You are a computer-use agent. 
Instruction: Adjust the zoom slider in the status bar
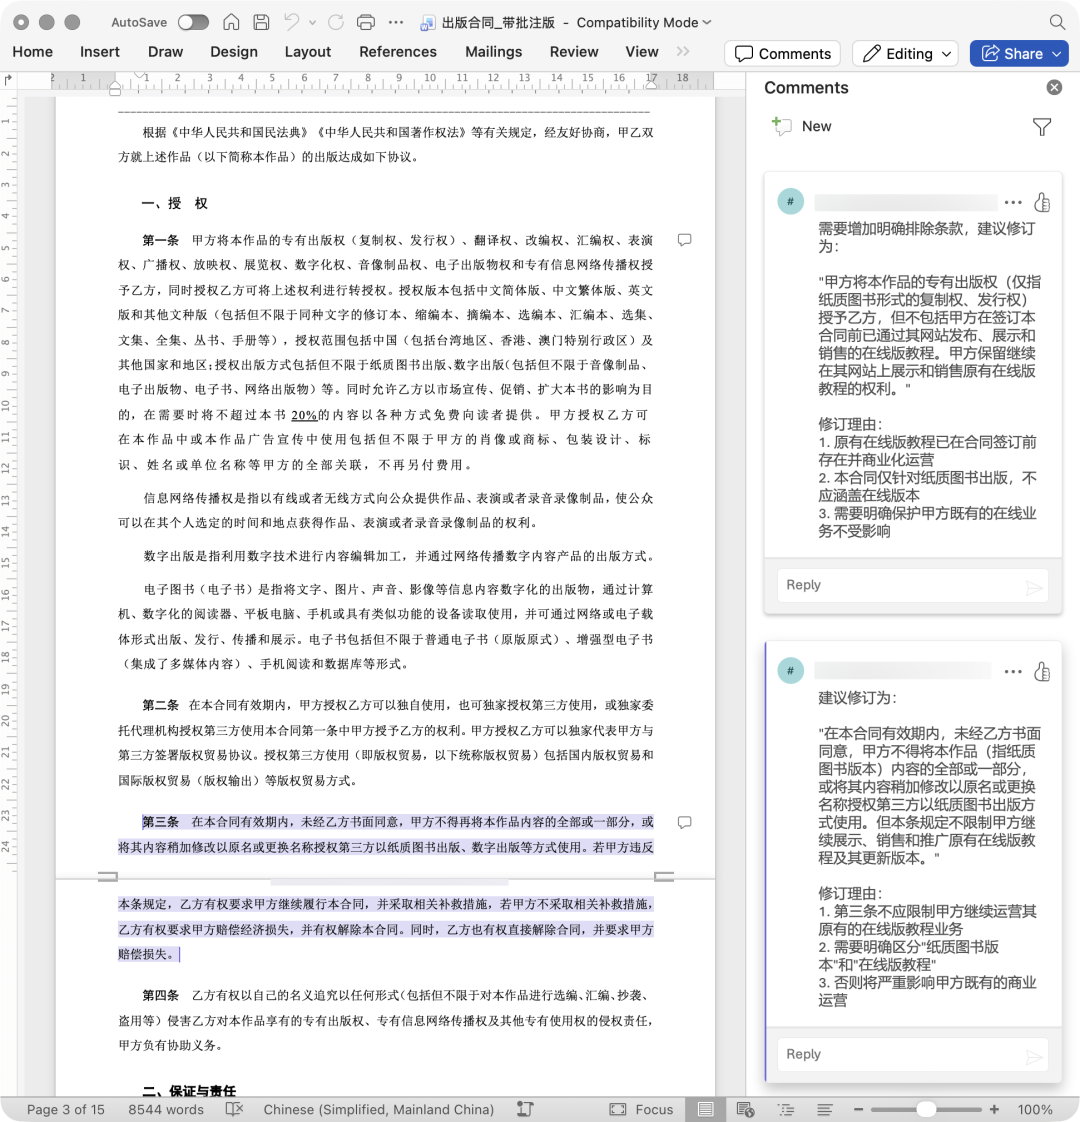pos(926,1109)
